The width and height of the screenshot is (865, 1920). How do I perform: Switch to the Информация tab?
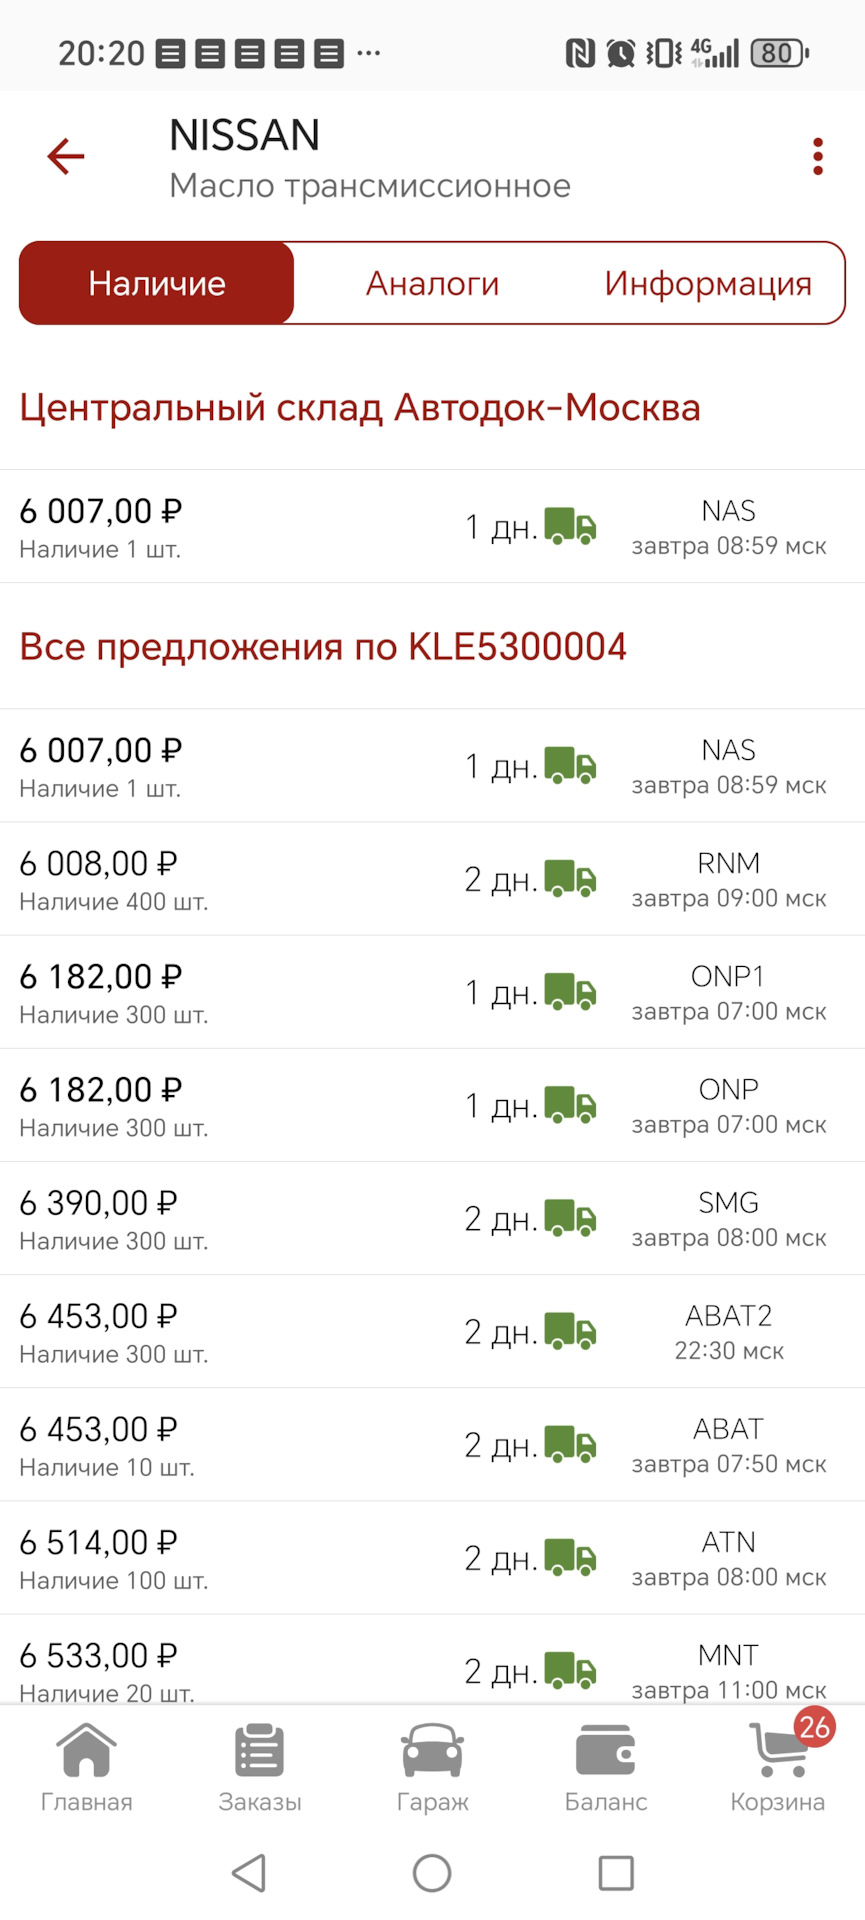pos(707,283)
